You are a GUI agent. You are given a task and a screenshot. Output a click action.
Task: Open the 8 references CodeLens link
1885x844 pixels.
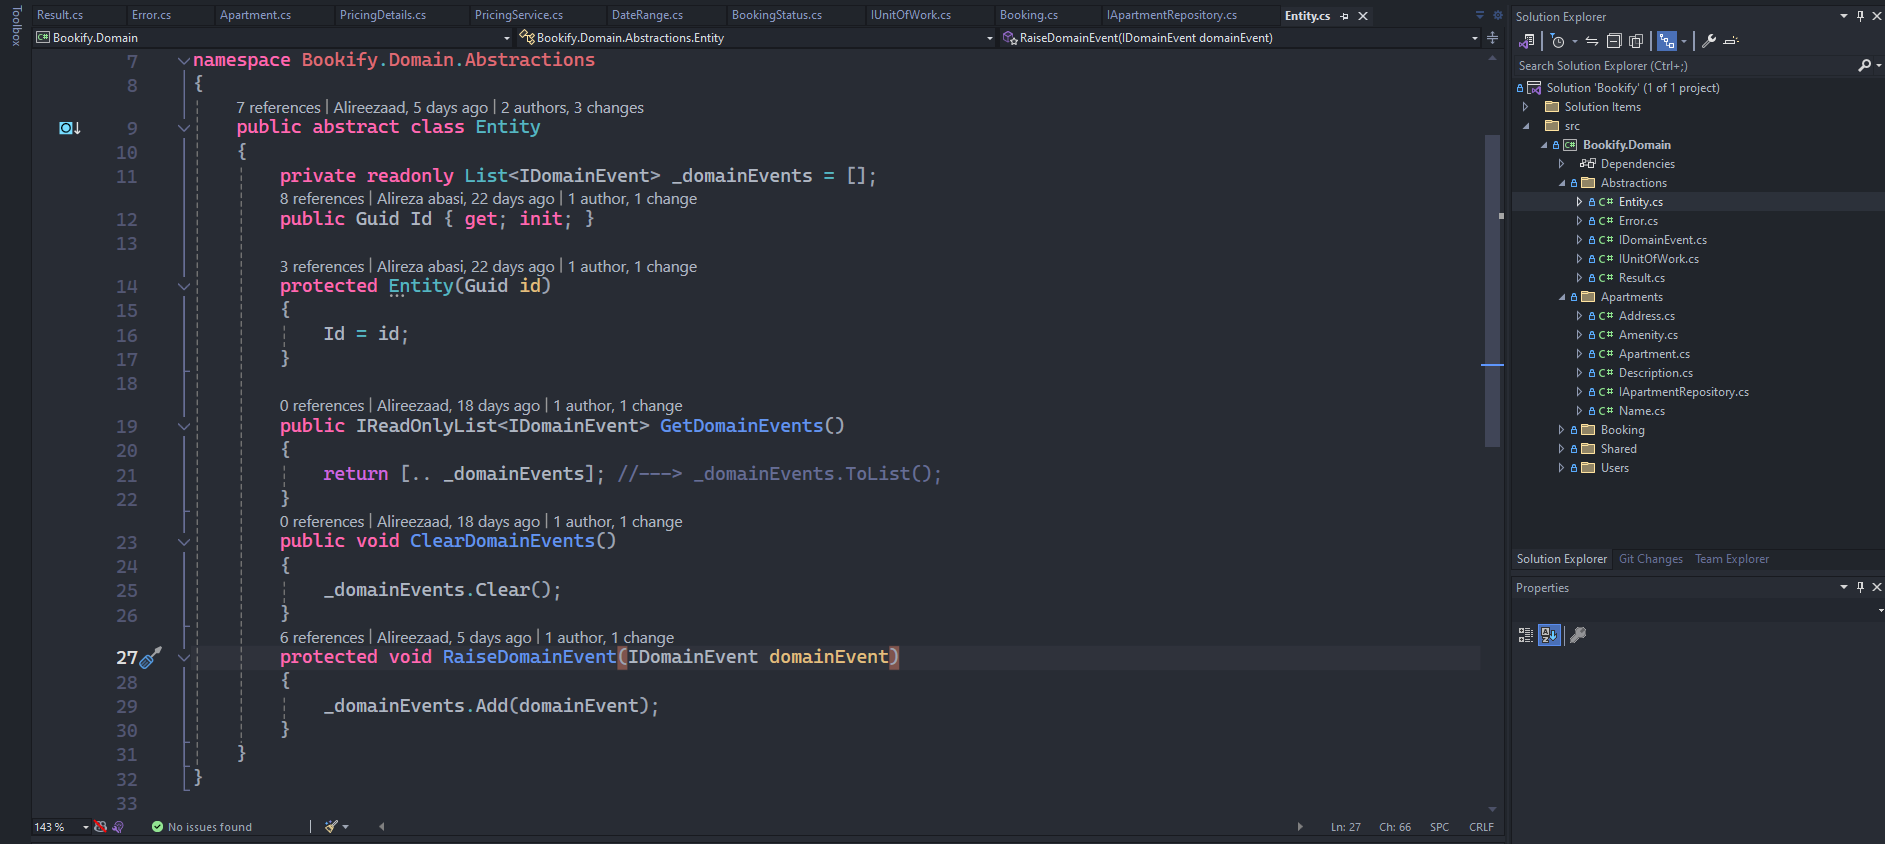coord(322,198)
